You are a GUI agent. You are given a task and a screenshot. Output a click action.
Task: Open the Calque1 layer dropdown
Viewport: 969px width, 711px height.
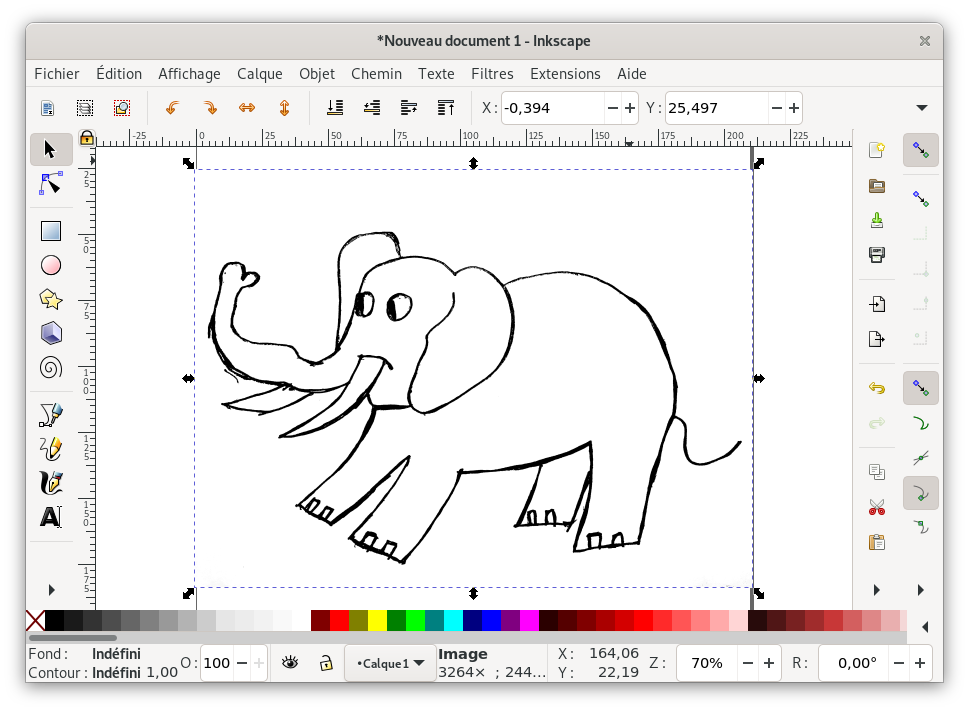391,663
